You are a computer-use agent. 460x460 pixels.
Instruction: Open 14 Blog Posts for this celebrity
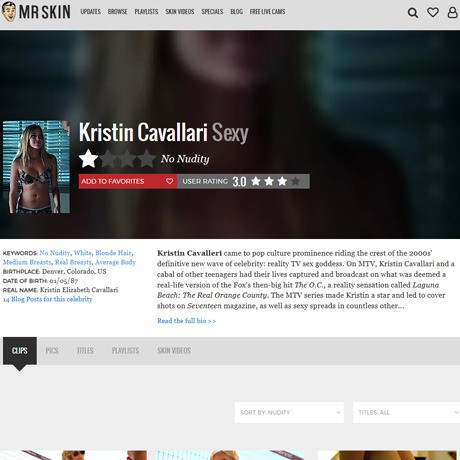point(48,299)
